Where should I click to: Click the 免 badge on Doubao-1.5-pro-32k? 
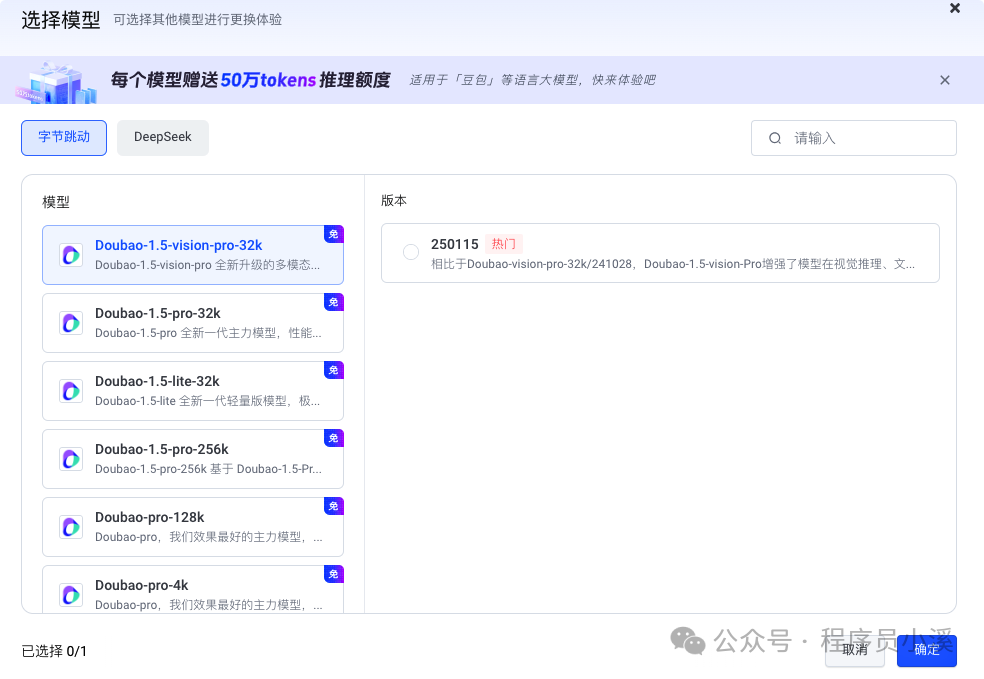333,302
